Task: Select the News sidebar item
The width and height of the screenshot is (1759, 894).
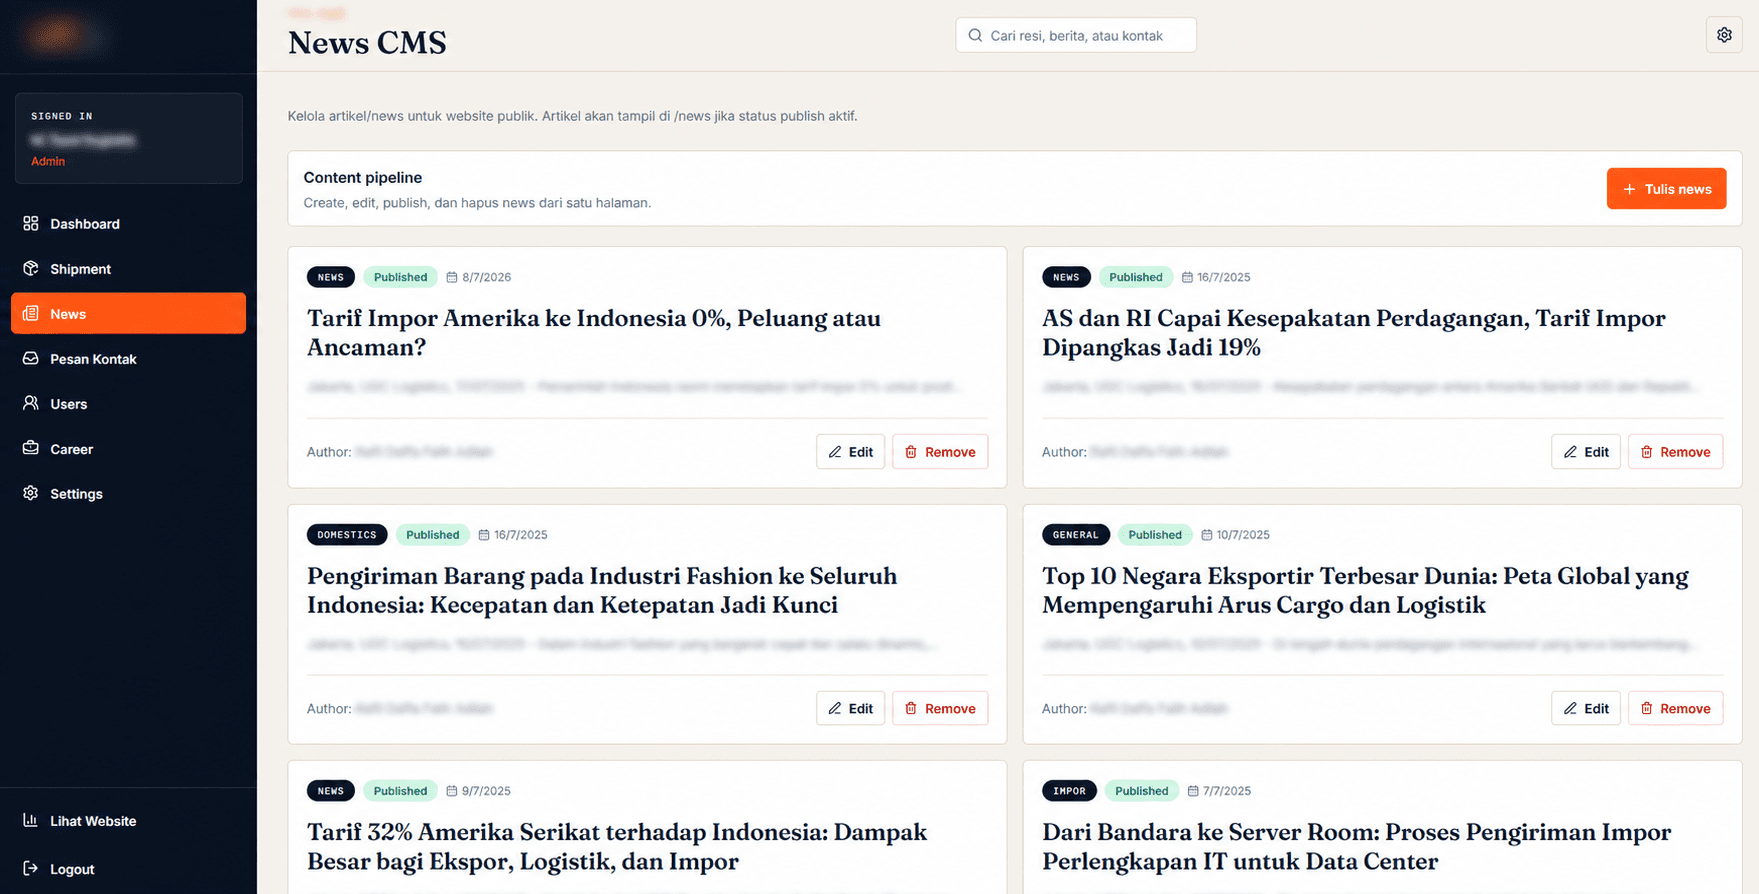Action: (x=128, y=313)
